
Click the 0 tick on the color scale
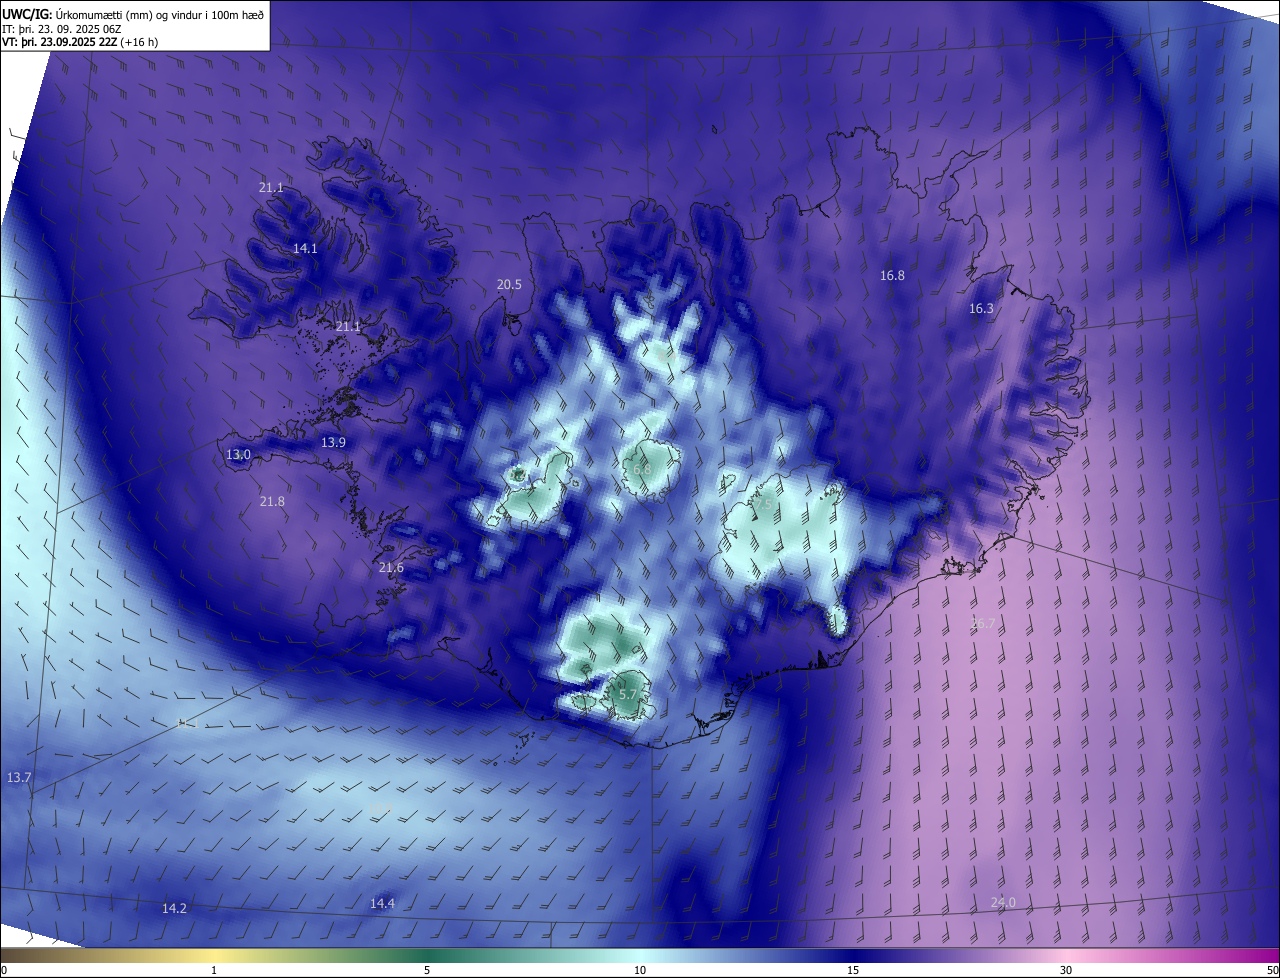(4, 971)
